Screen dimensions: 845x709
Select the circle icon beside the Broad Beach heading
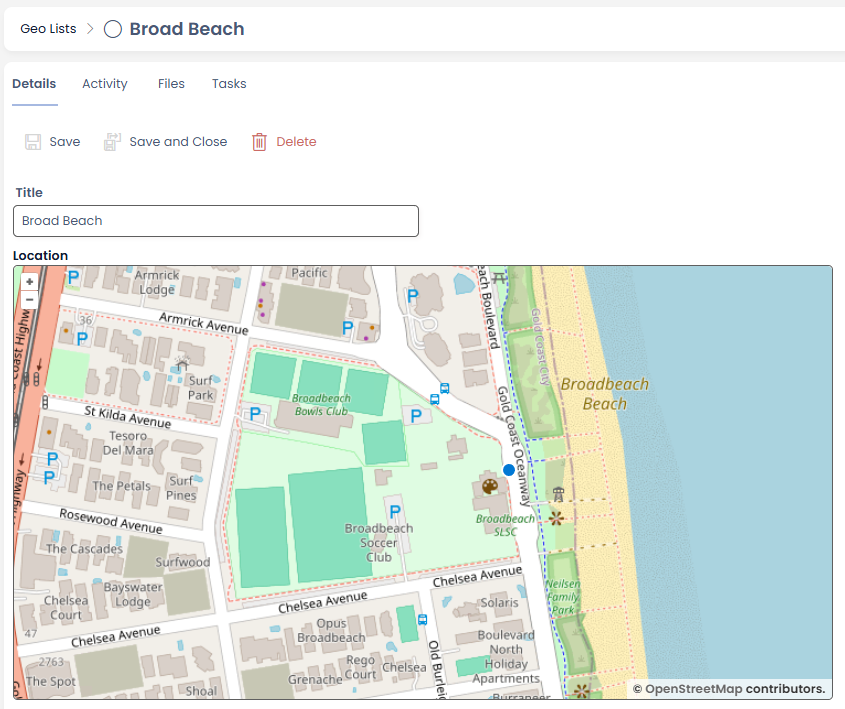point(112,29)
